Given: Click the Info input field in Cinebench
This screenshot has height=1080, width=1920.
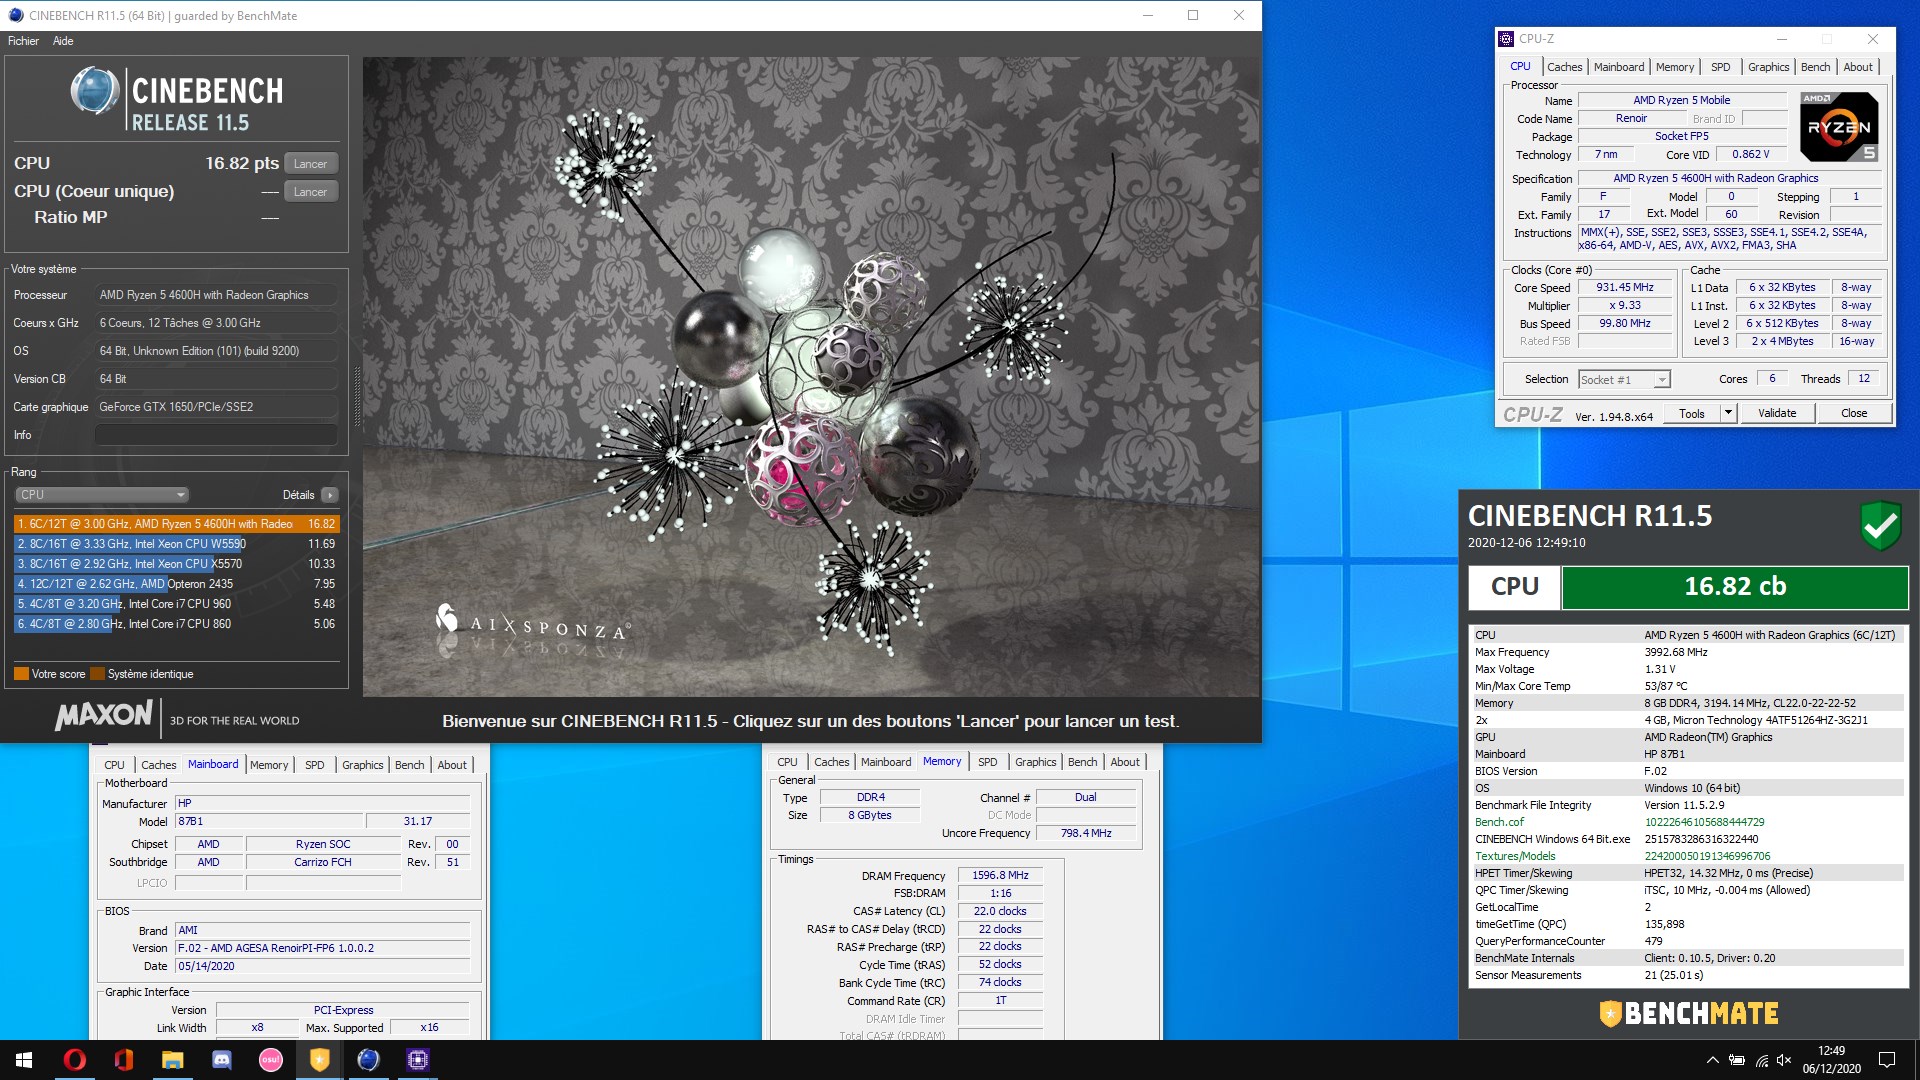Looking at the screenshot, I should click(x=216, y=435).
